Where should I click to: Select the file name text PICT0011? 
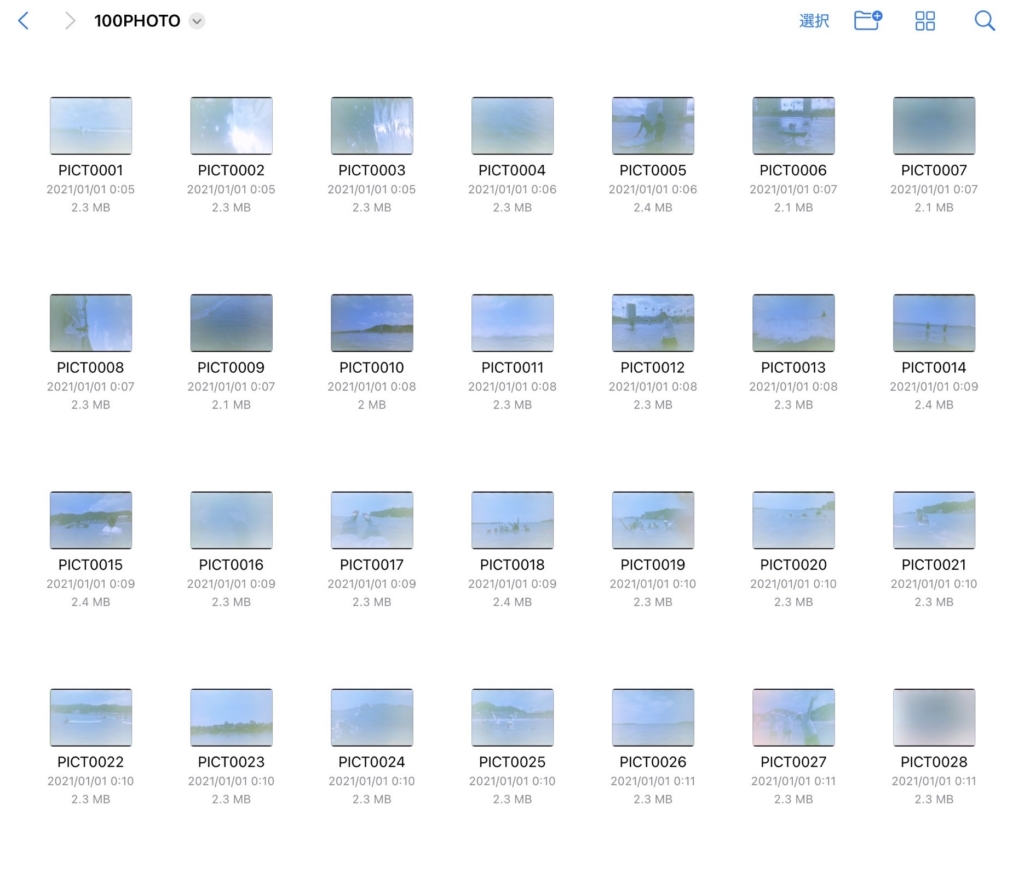click(513, 368)
